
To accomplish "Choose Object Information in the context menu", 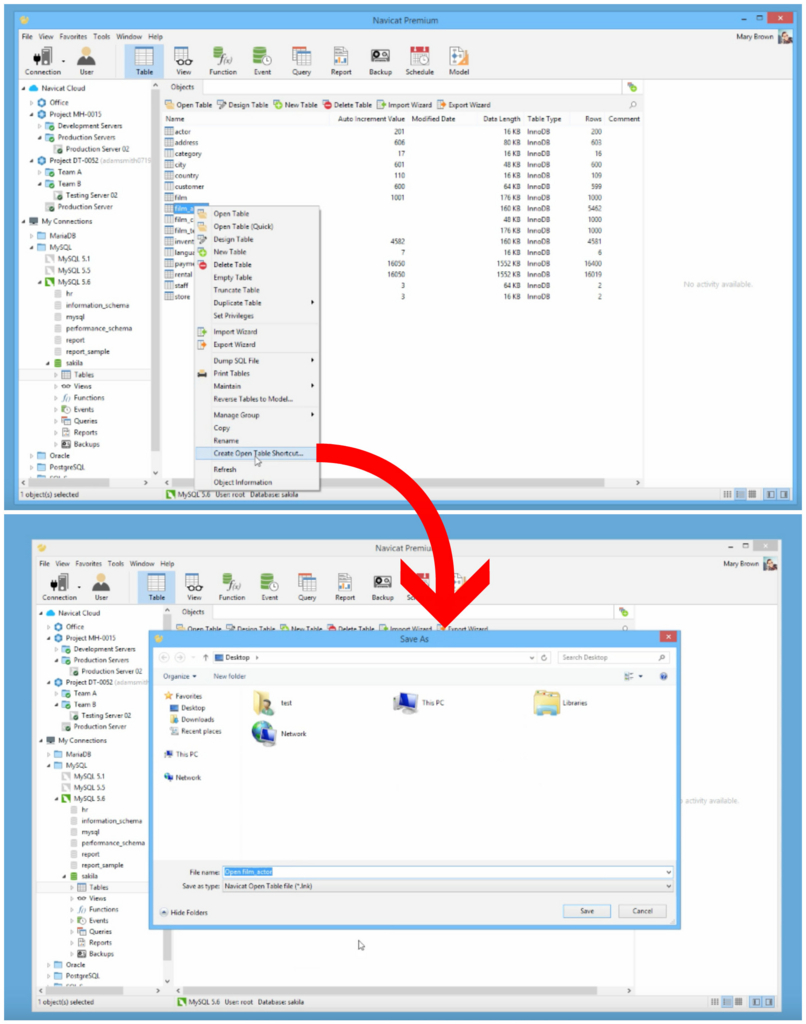I will coord(243,483).
